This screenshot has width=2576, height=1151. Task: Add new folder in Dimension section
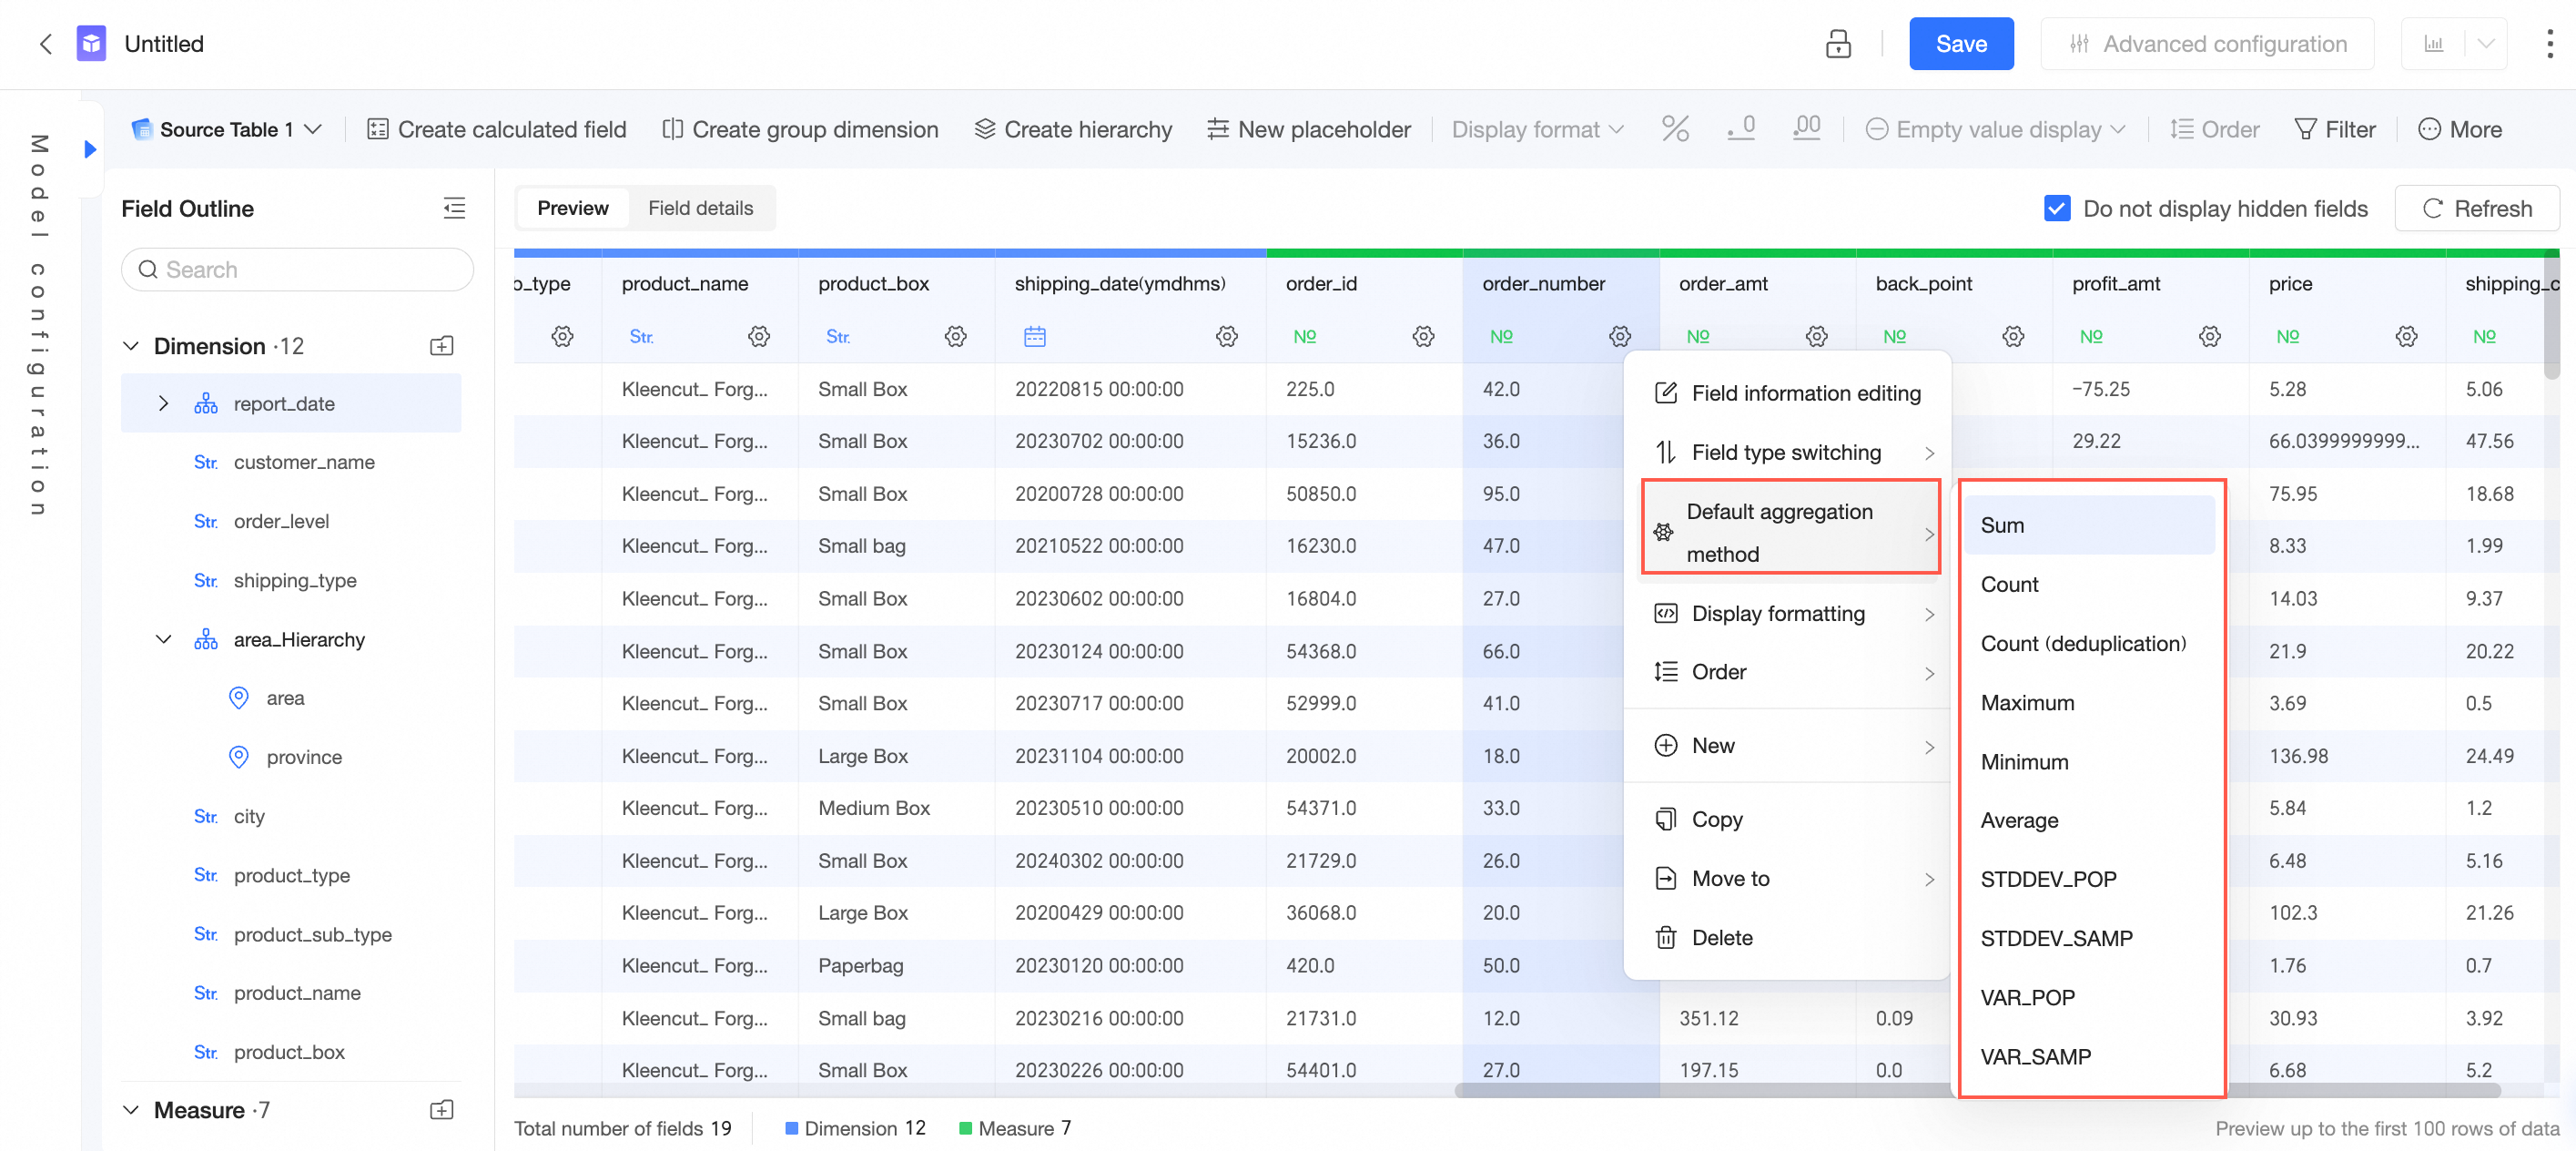[x=441, y=346]
